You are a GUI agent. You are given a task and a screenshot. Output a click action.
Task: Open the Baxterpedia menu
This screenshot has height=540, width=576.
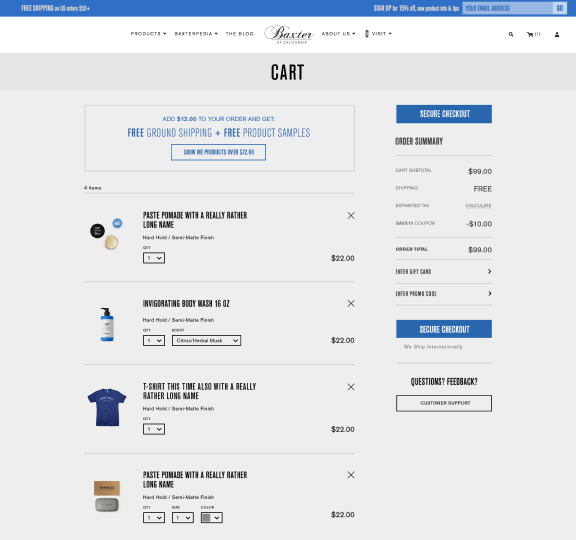point(196,34)
